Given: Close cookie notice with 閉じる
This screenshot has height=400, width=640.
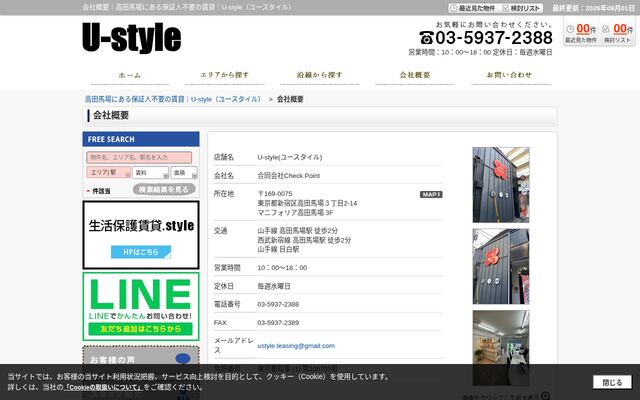Looking at the screenshot, I should pyautogui.click(x=612, y=382).
